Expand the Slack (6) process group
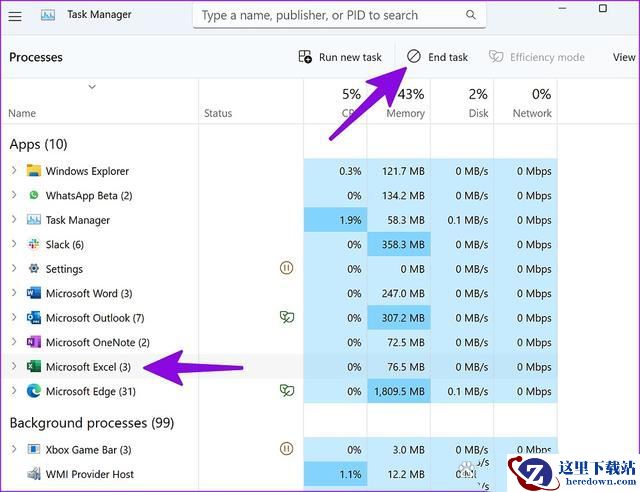Image resolution: width=640 pixels, height=492 pixels. coord(14,244)
